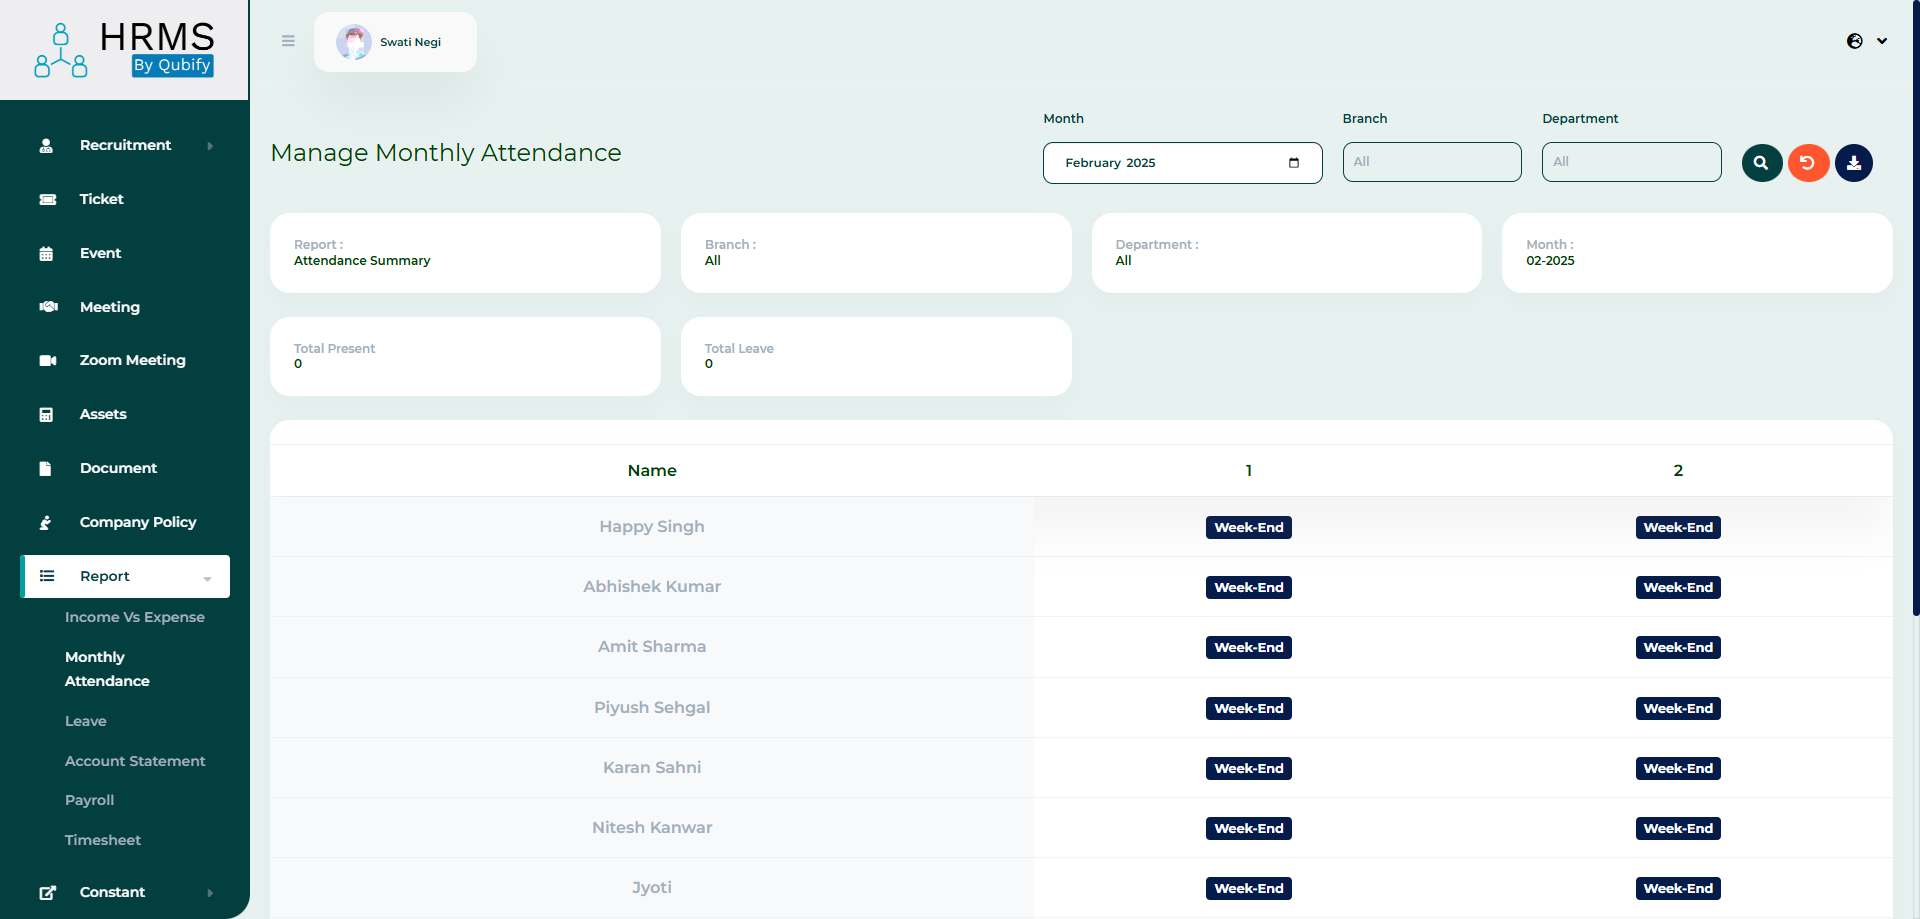
Task: Open the globe language selector
Action: coord(1855,41)
